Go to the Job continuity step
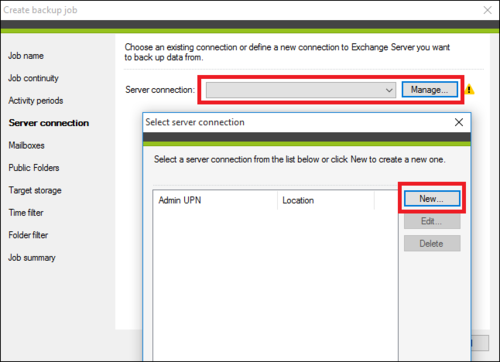 [x=33, y=78]
